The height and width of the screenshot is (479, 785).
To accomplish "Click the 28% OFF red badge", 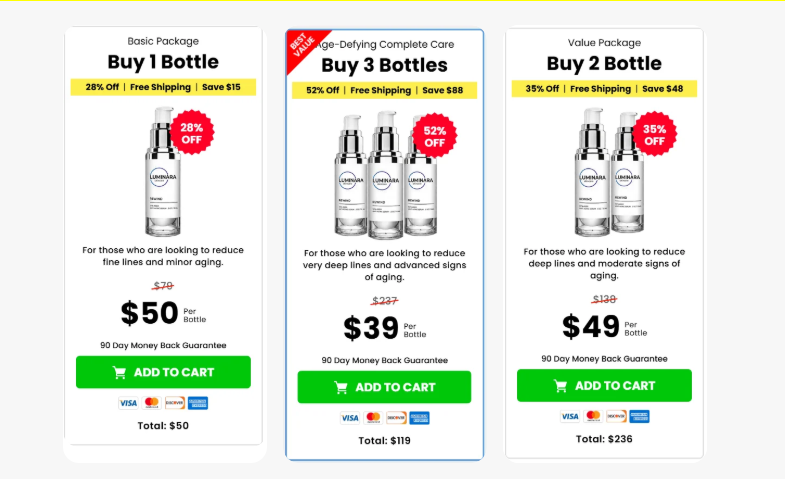I will coord(192,135).
